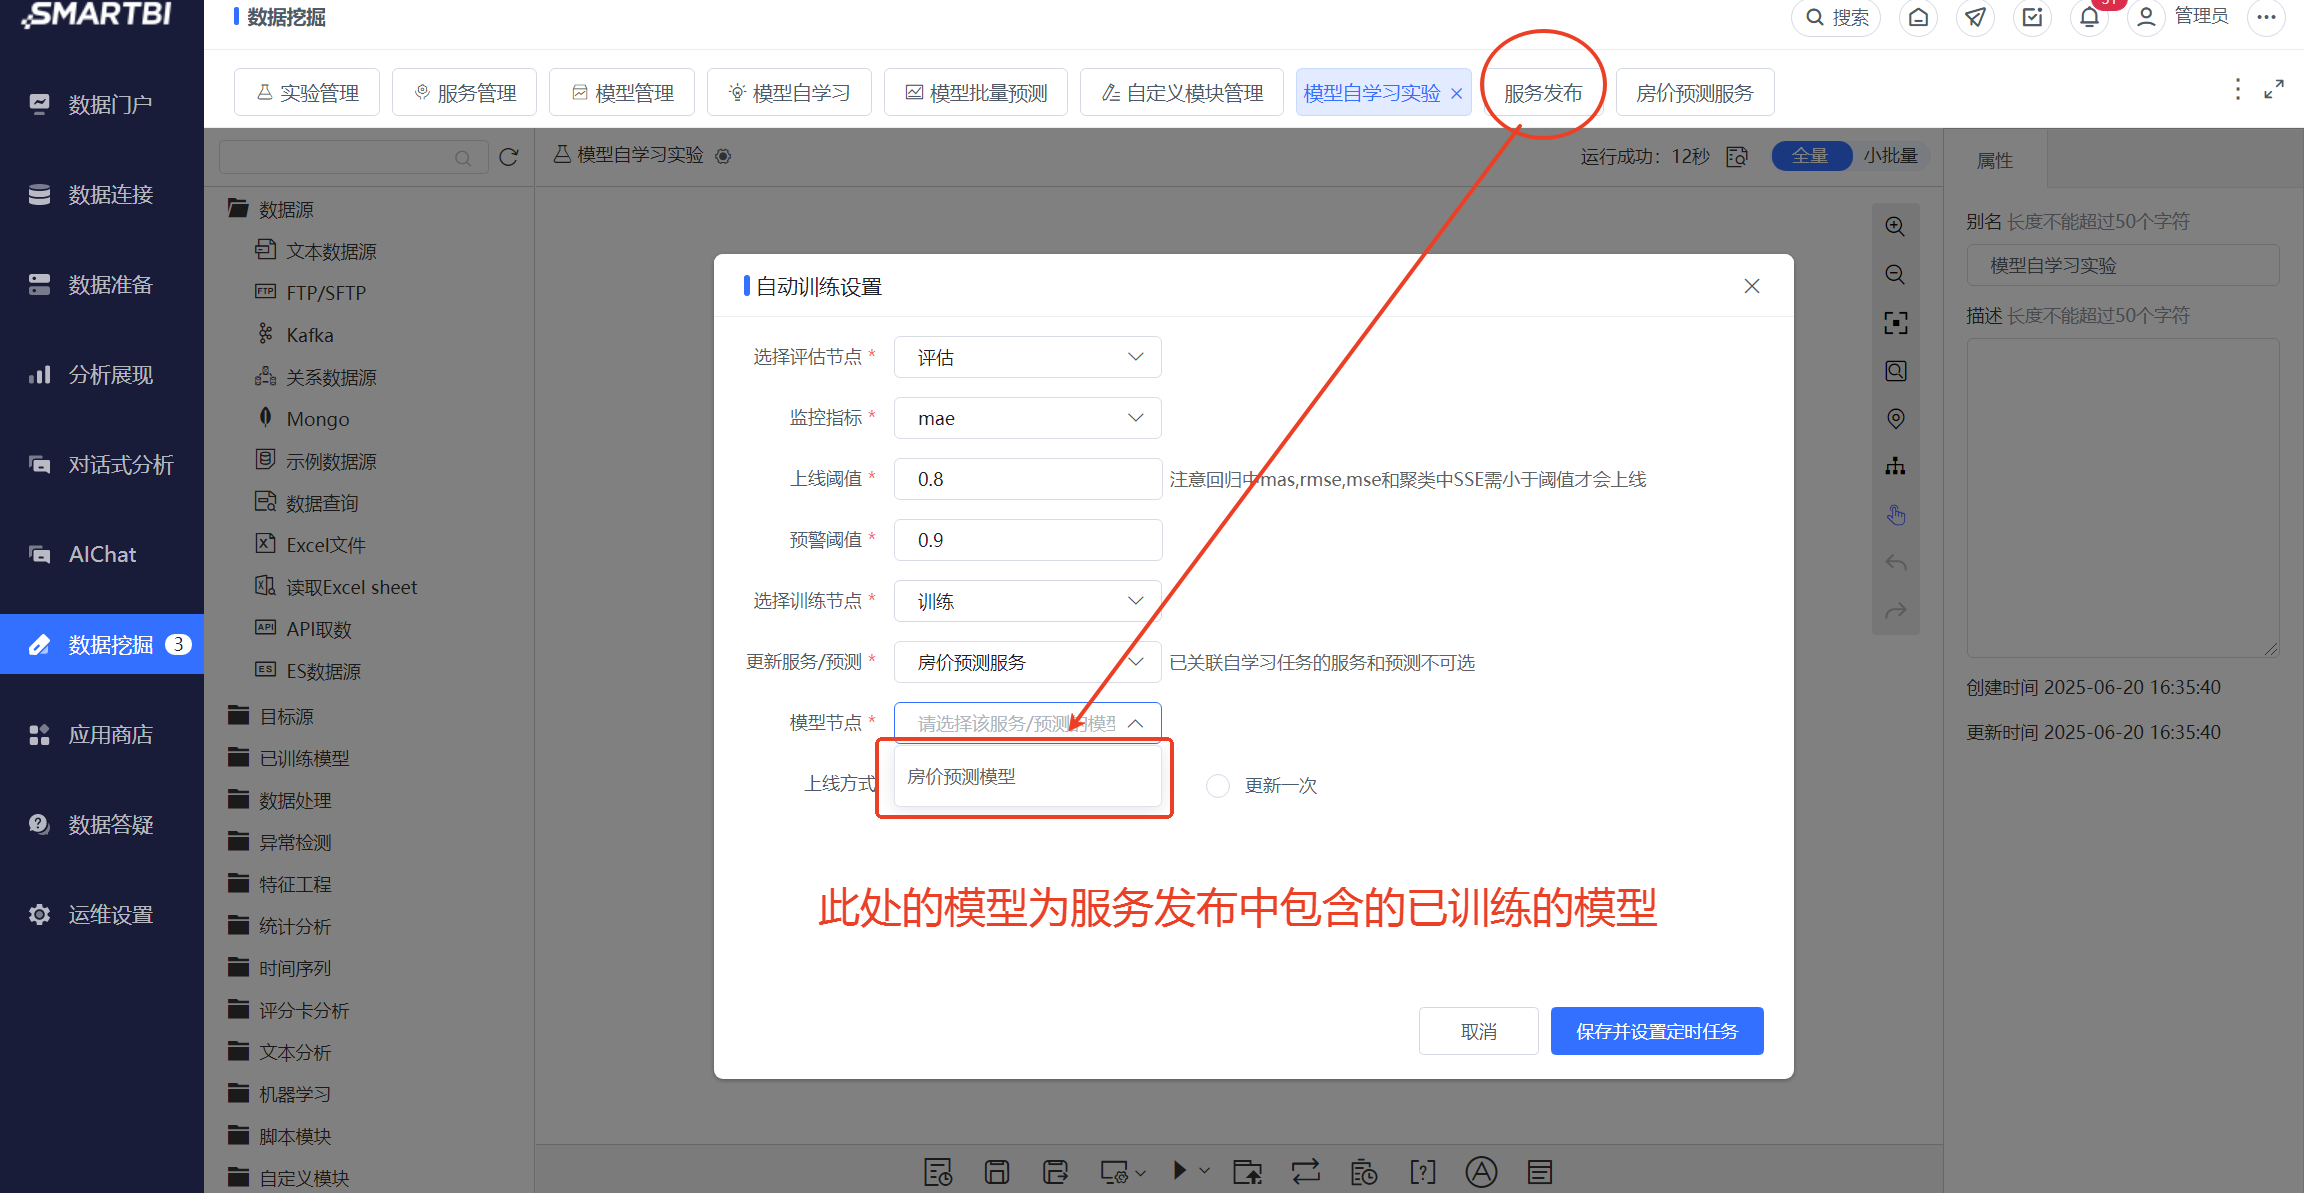The height and width of the screenshot is (1193, 2304).
Task: Close the 自动训练设置 dialog
Action: click(x=1752, y=286)
